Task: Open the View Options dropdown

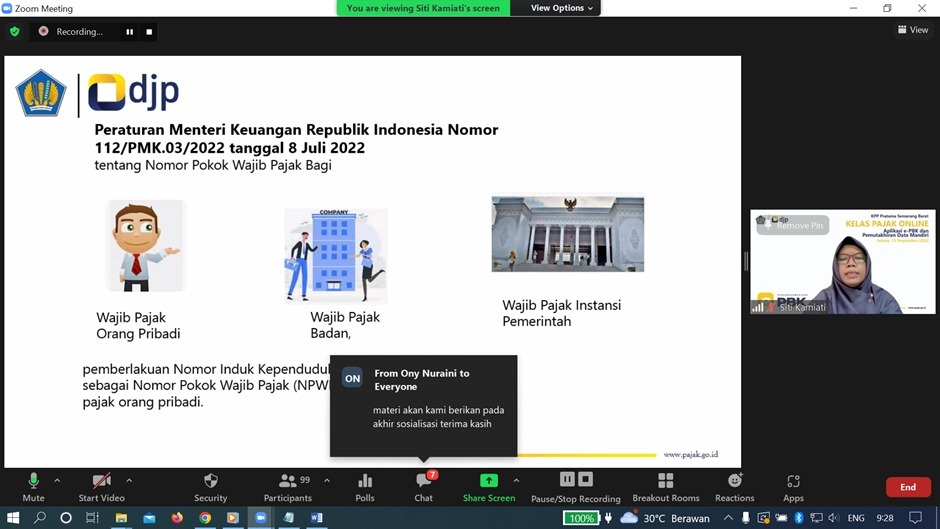Action: click(x=561, y=8)
